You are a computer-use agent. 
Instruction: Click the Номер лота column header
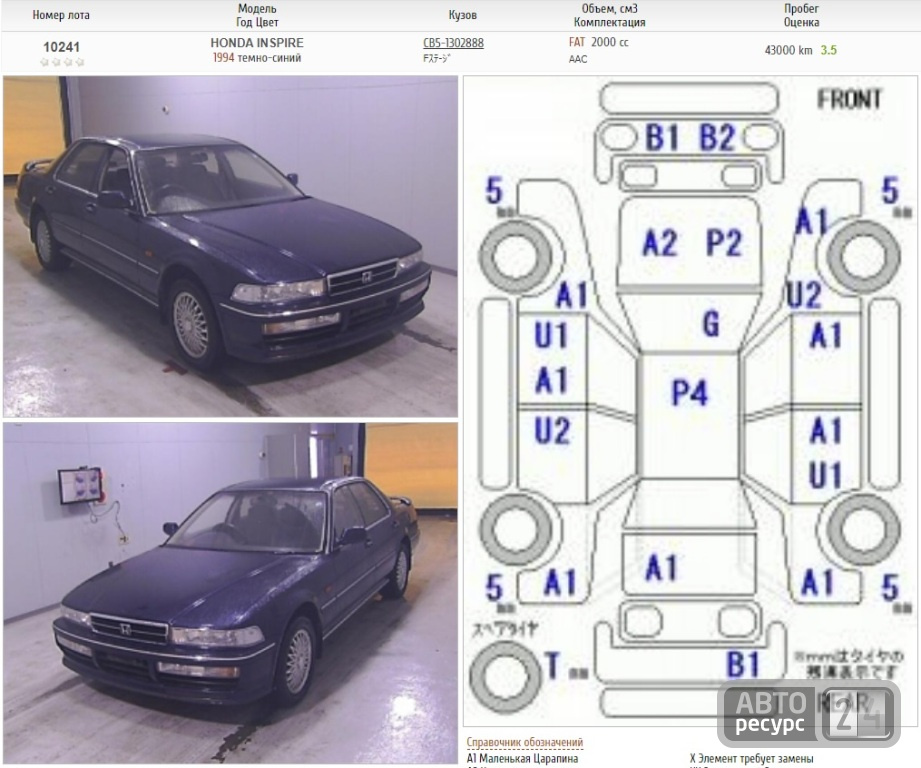tap(61, 15)
